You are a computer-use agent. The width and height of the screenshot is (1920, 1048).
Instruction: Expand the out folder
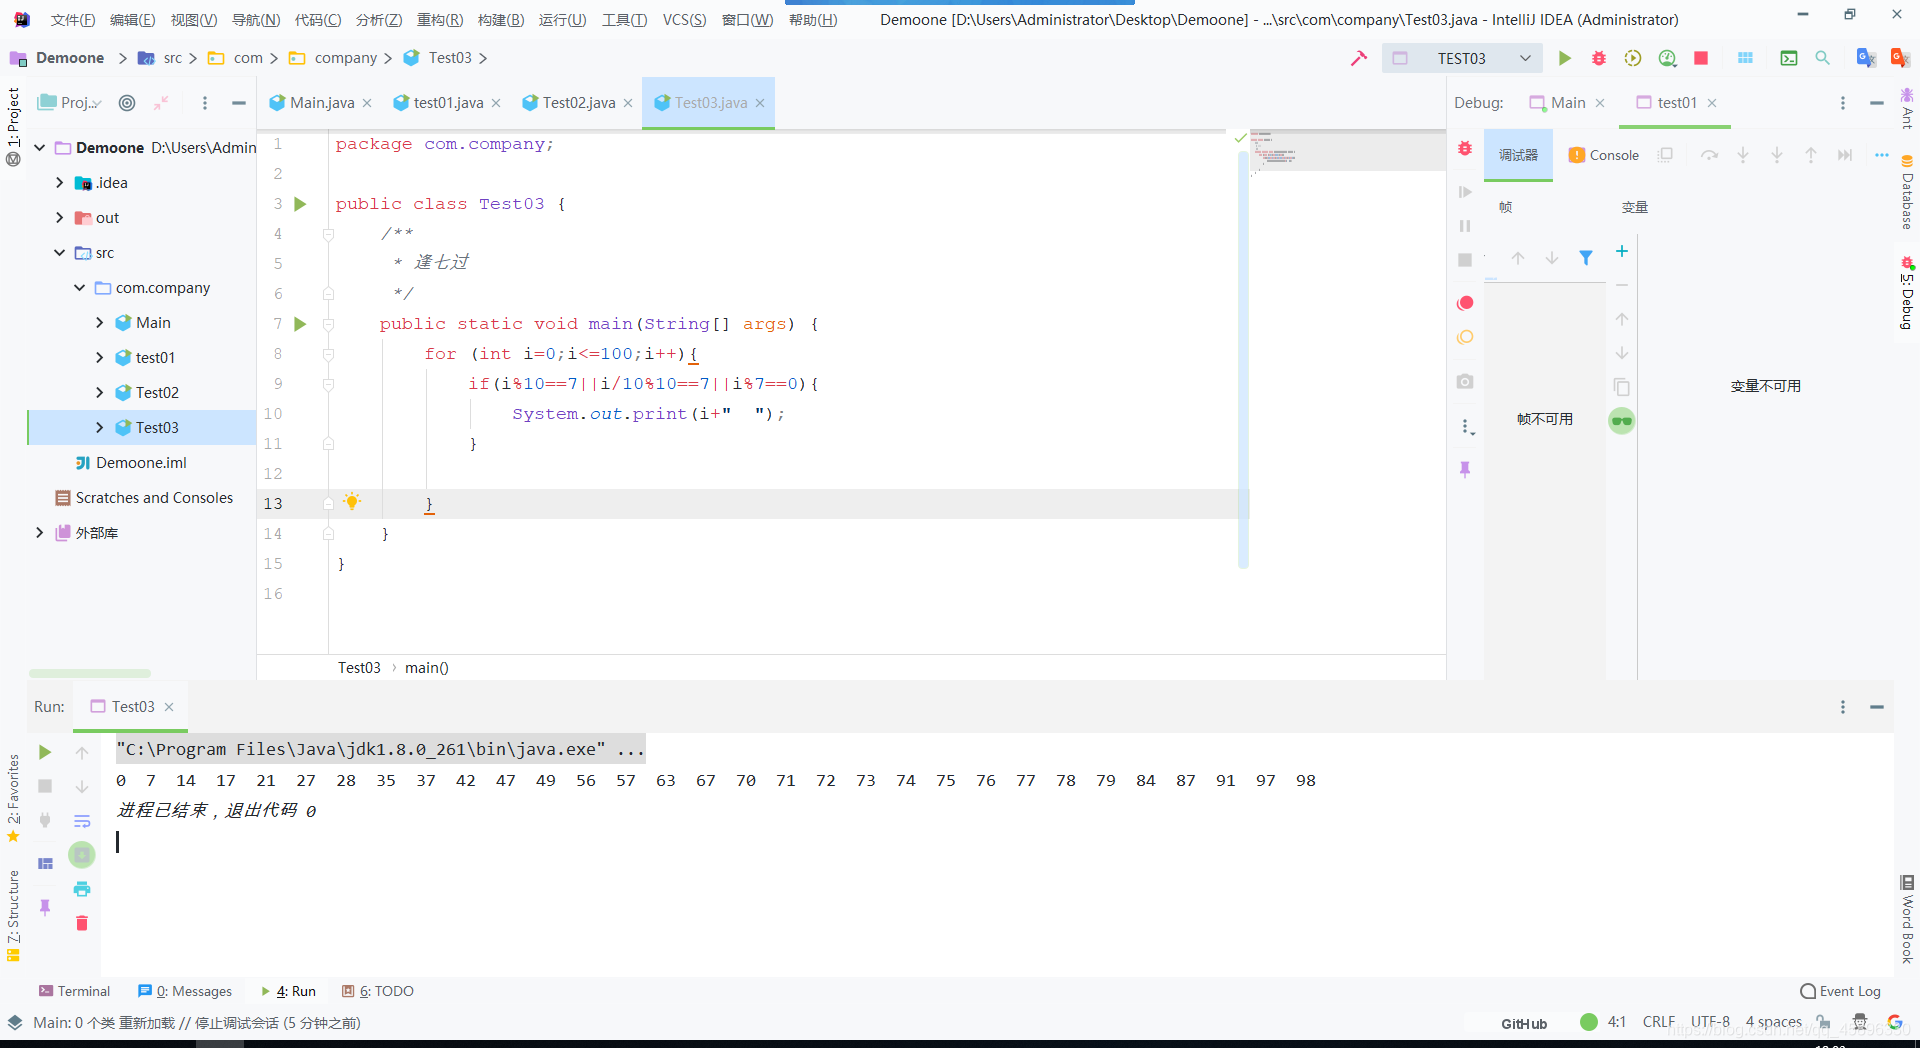(x=60, y=217)
